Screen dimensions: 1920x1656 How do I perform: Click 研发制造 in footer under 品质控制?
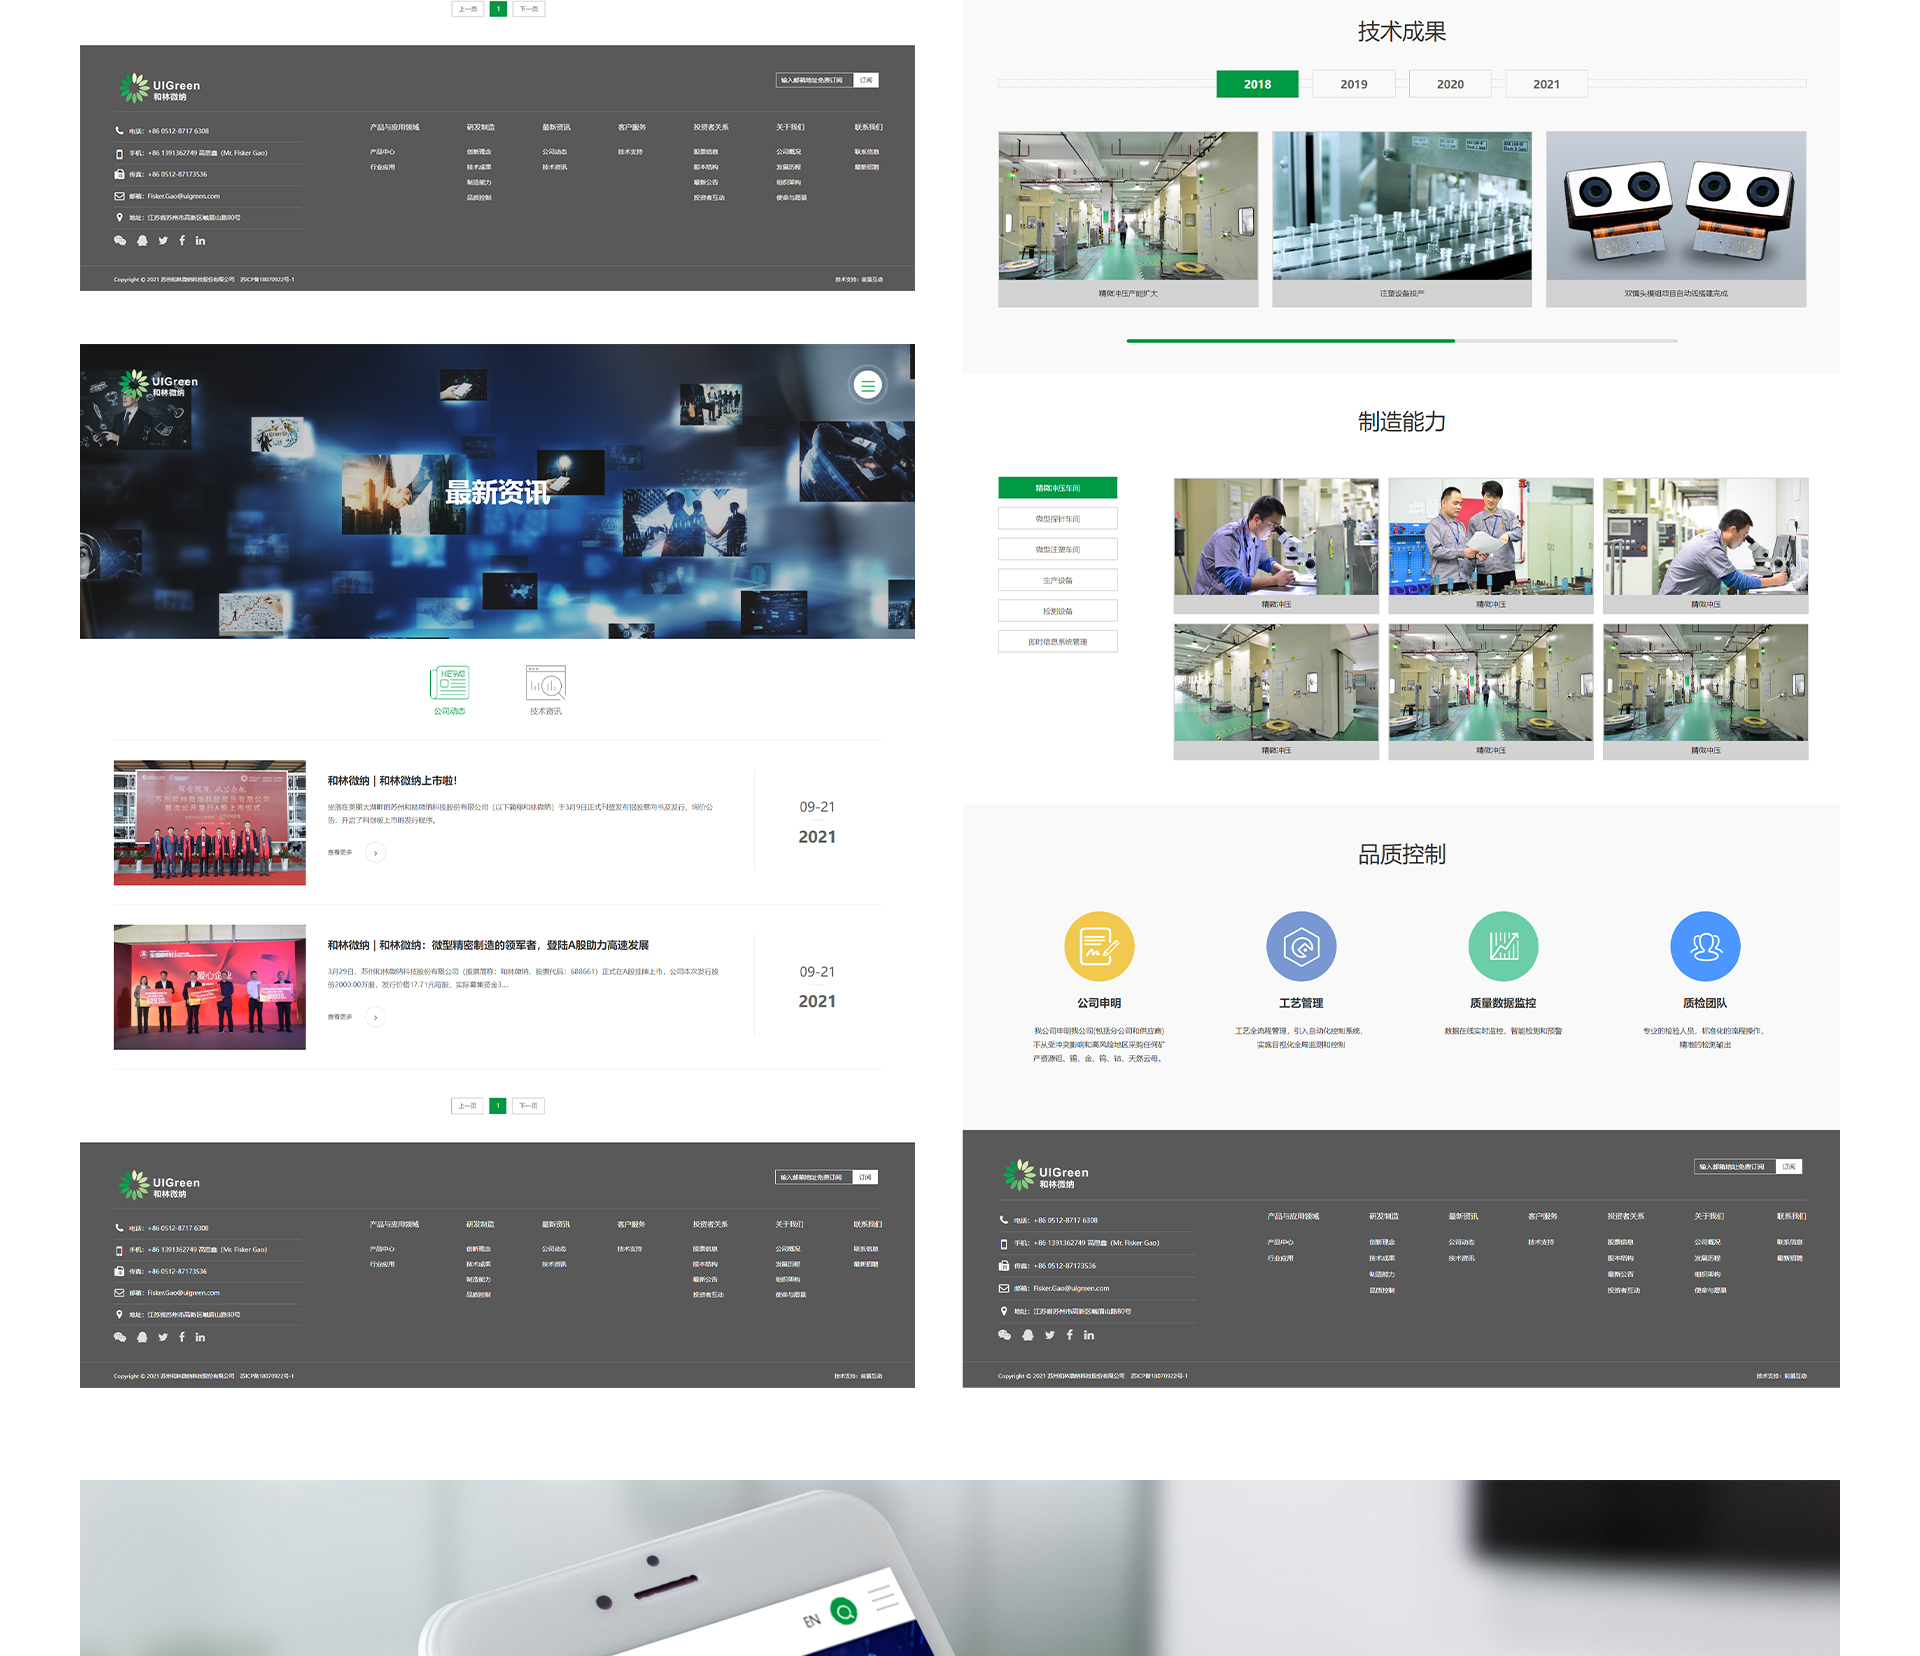coord(1384,1217)
